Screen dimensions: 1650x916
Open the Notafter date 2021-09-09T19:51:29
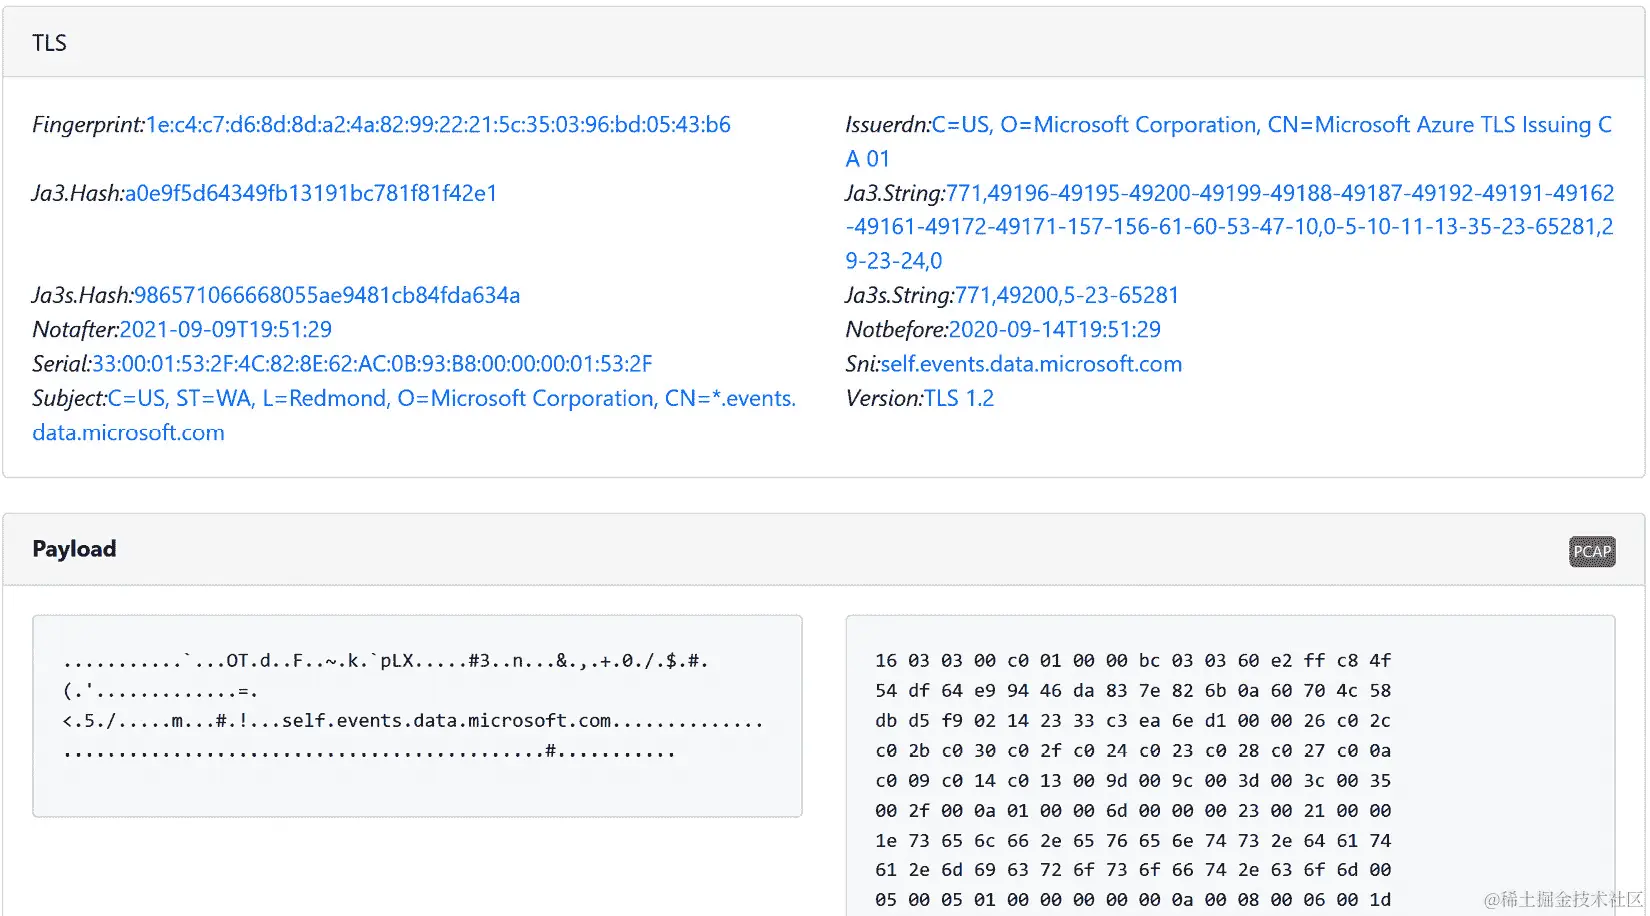click(226, 329)
